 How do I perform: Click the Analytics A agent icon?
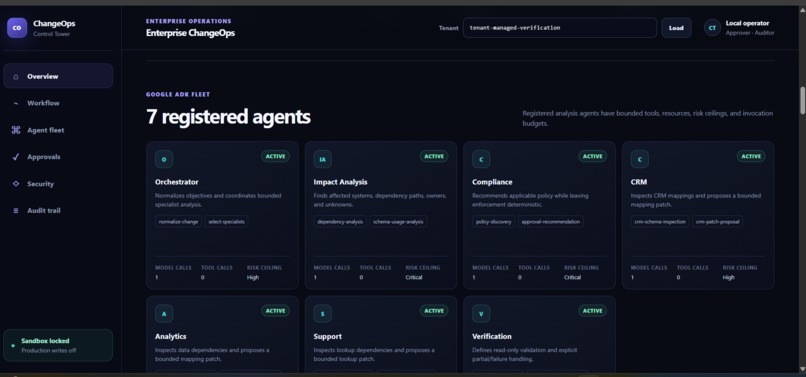pos(164,314)
